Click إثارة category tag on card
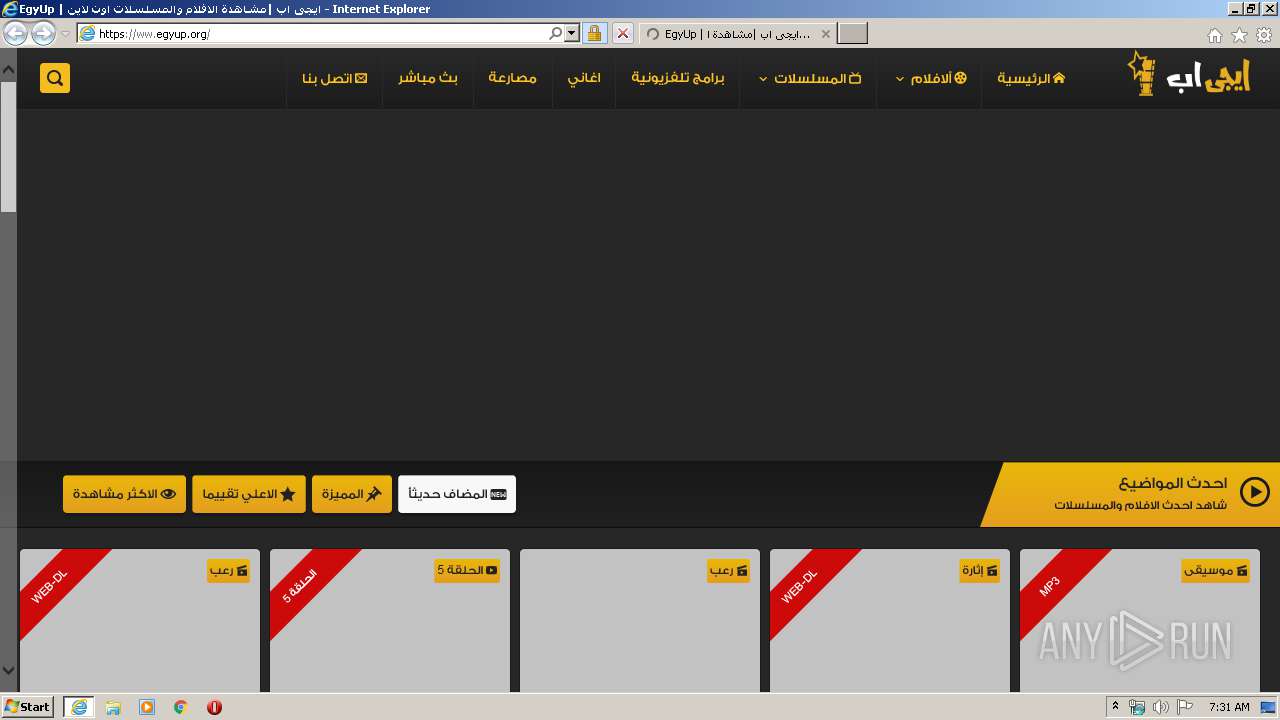 979,570
